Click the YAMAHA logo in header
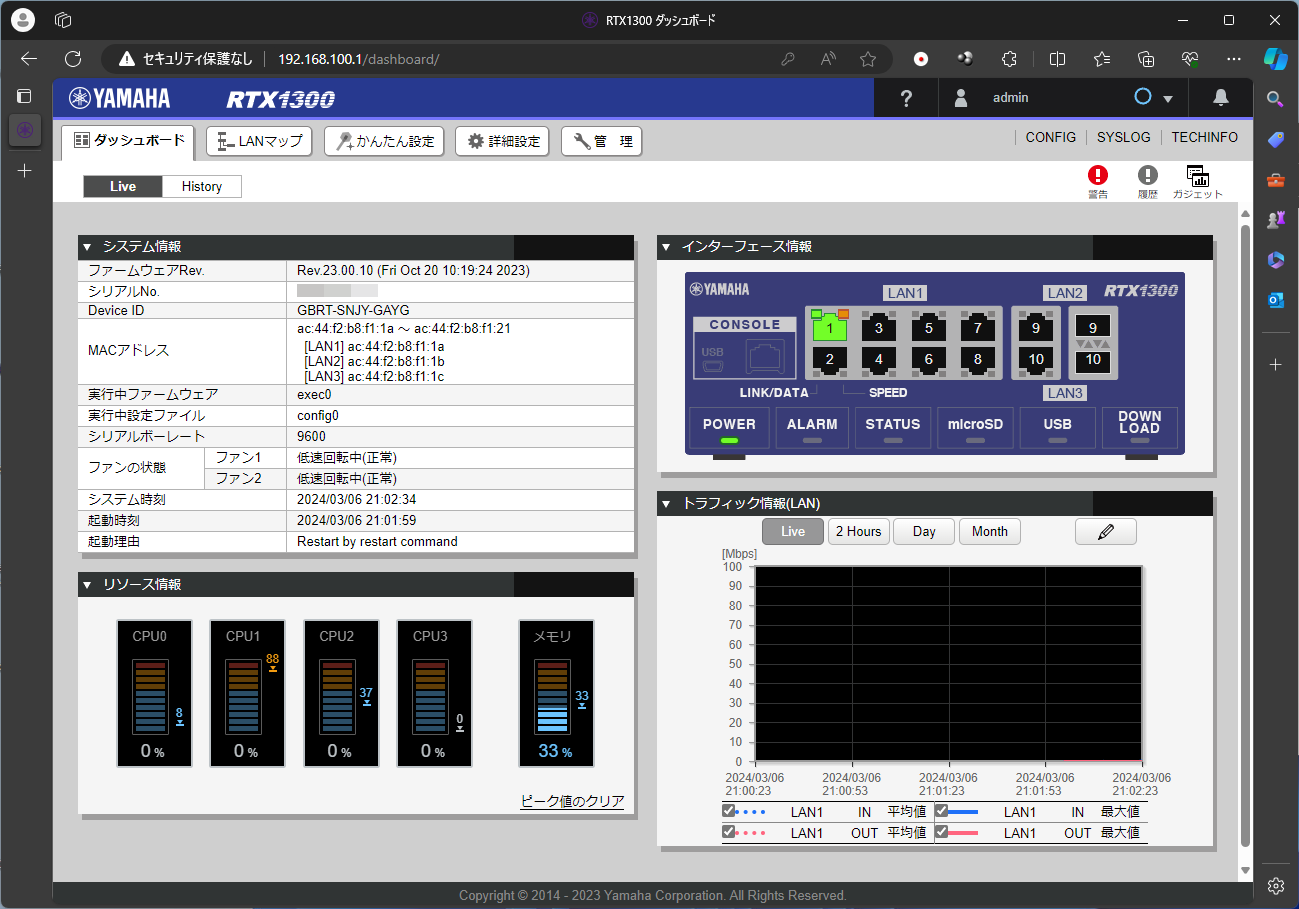This screenshot has height=909, width=1299. 119,98
